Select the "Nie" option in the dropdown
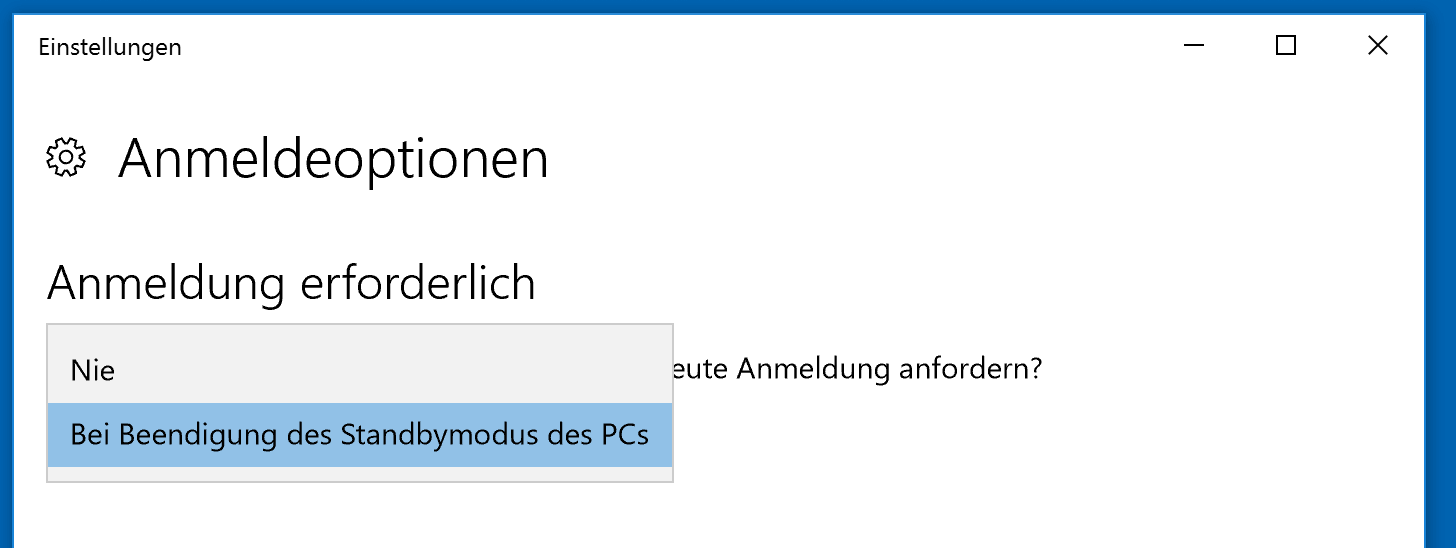This screenshot has height=548, width=1456. click(x=360, y=371)
